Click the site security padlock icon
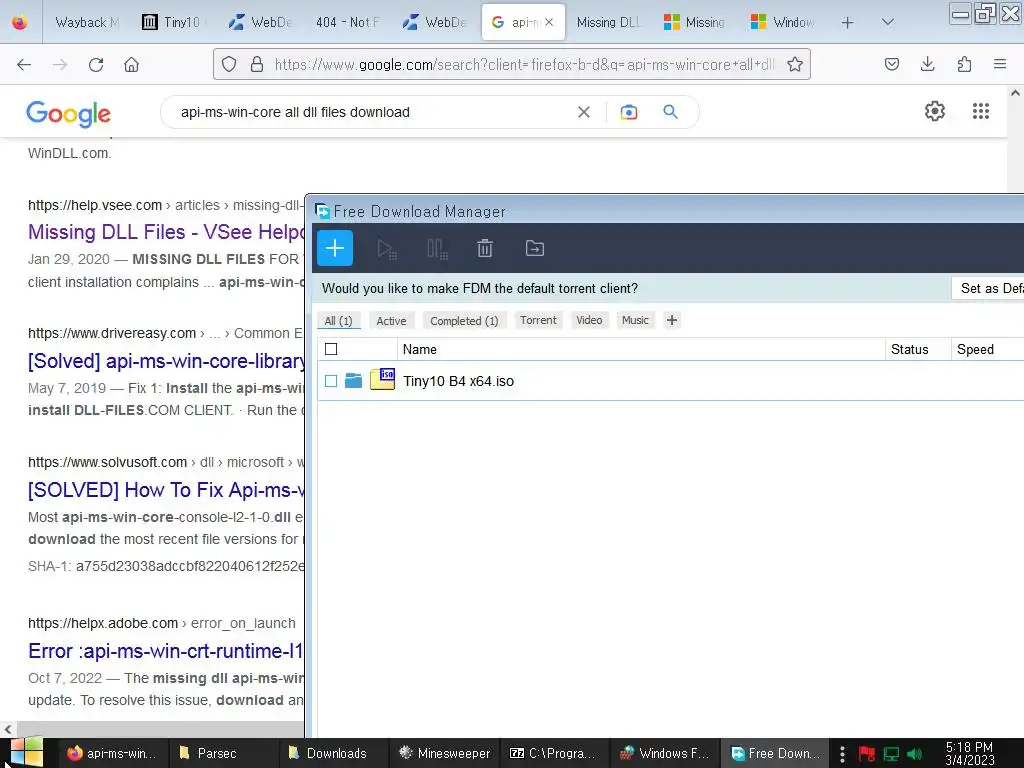Screen dimensions: 1024x768 257,64
